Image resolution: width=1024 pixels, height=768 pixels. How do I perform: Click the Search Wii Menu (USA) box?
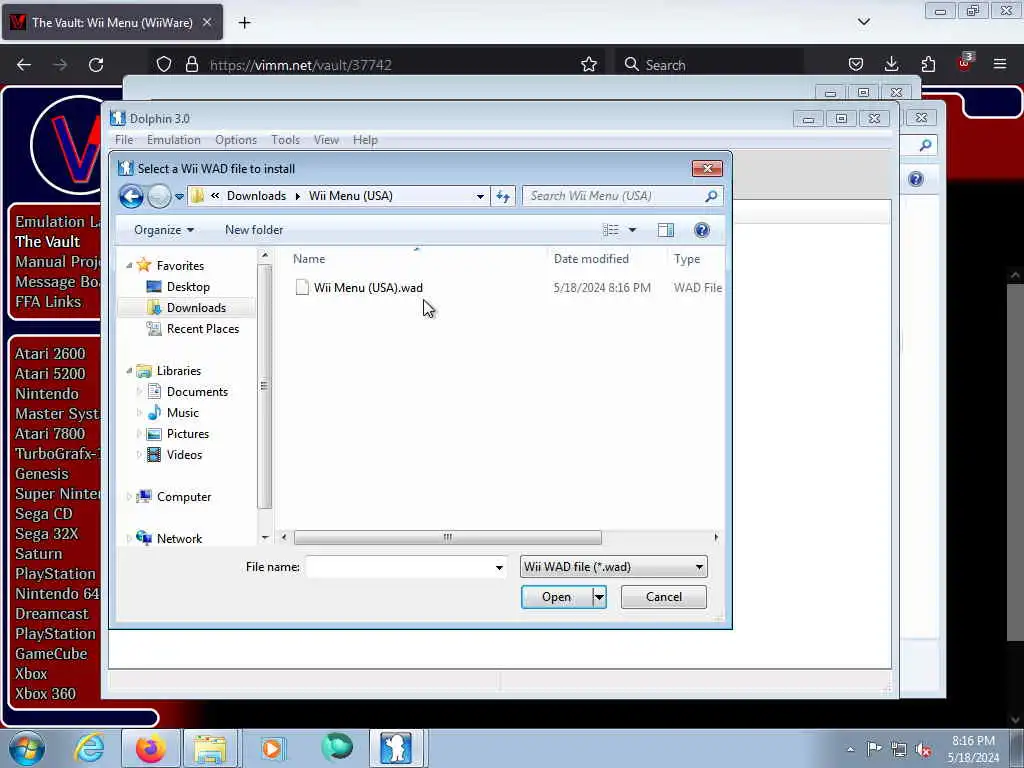[614, 196]
